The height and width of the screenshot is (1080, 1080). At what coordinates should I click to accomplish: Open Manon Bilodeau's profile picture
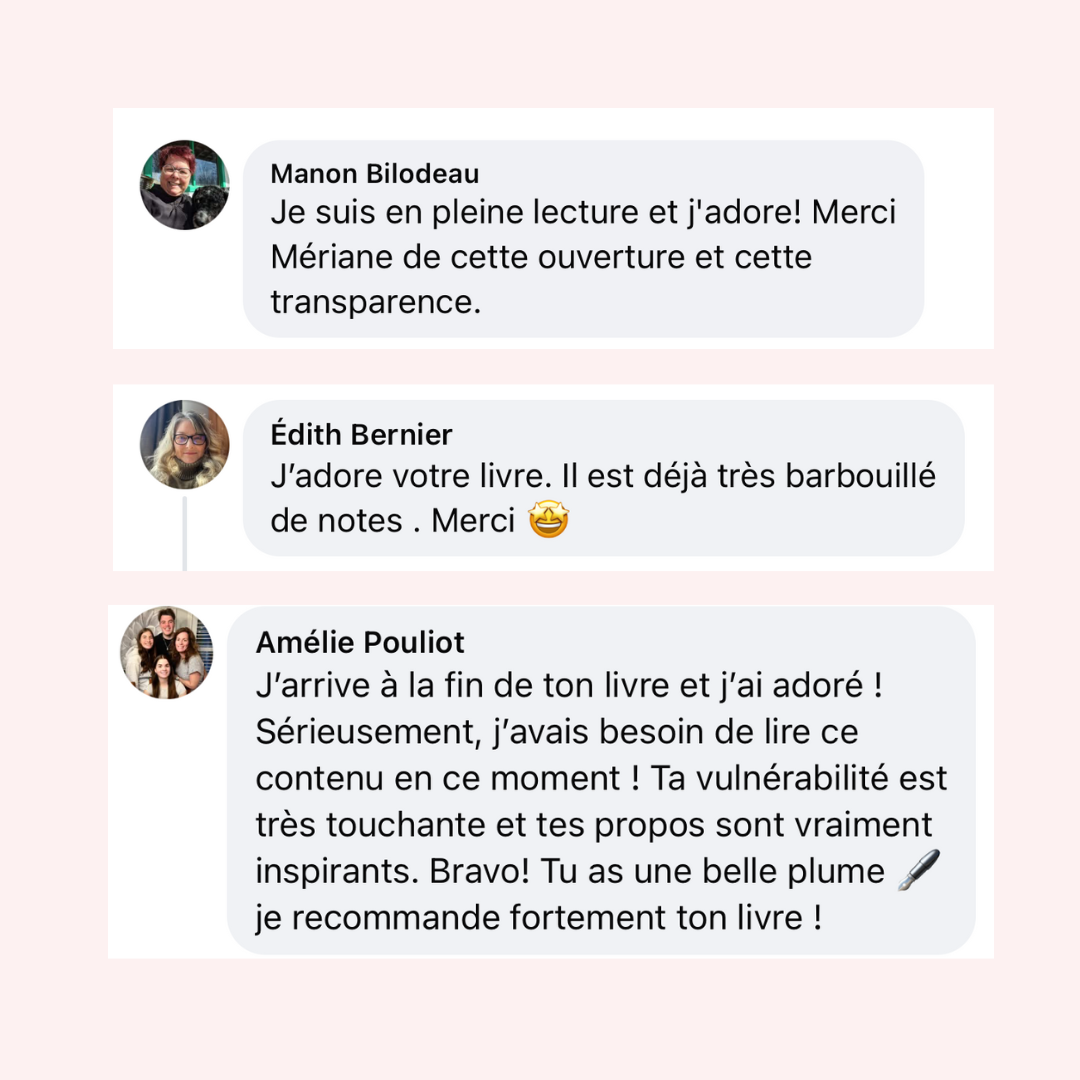pos(185,185)
